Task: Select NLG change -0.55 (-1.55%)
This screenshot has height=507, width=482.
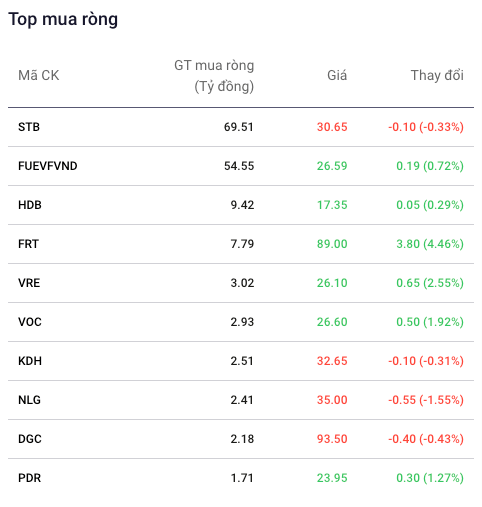Action: click(x=426, y=400)
